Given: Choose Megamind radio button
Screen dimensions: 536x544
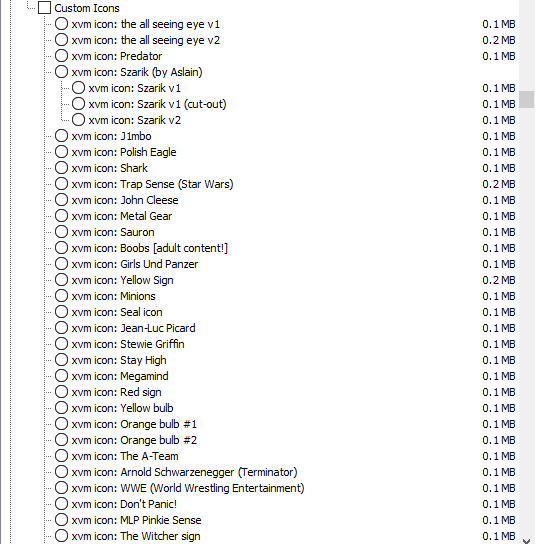Looking at the screenshot, I should tap(61, 376).
